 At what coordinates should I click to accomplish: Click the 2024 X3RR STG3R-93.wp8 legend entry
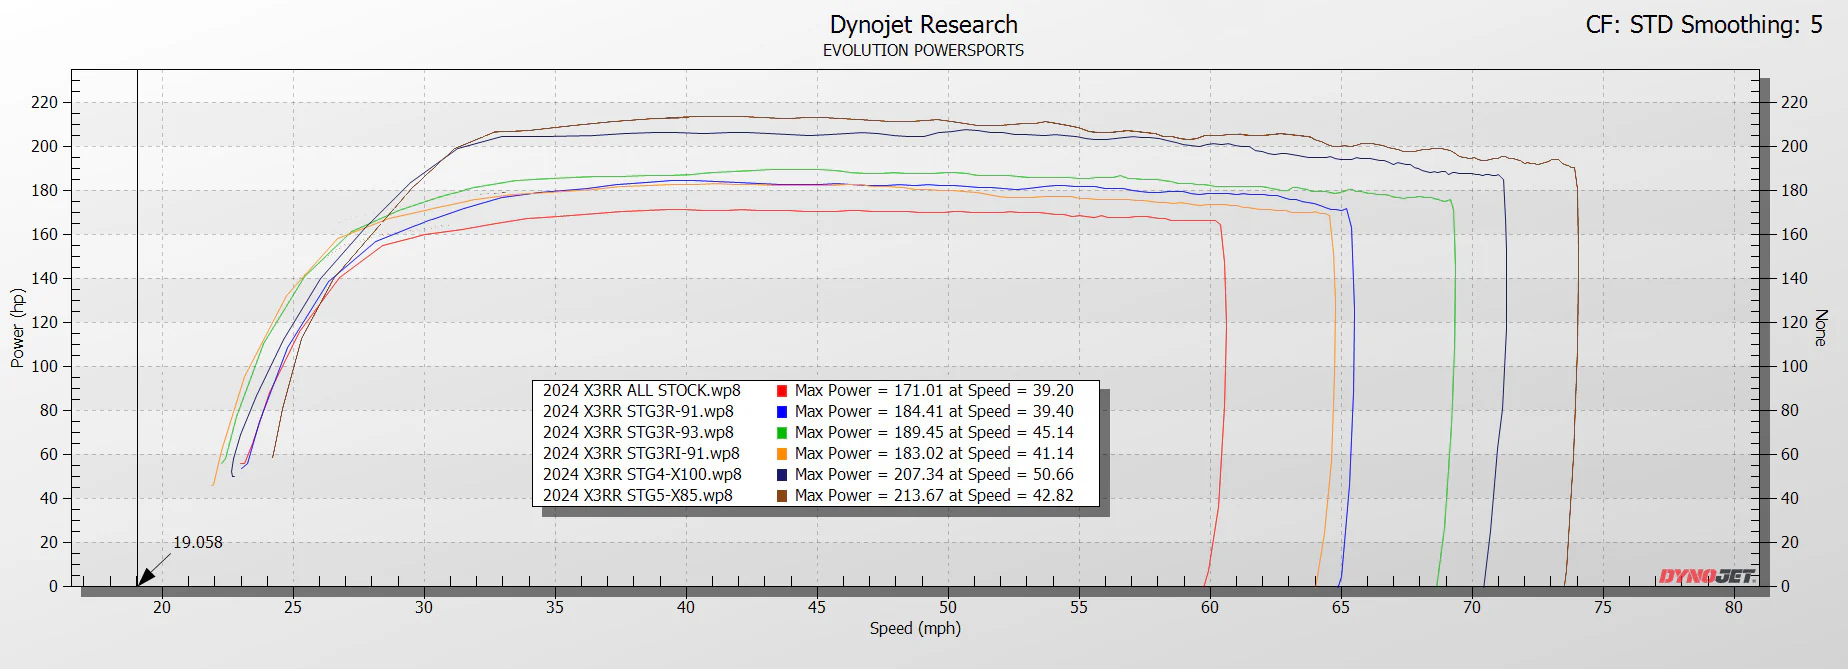pos(637,433)
